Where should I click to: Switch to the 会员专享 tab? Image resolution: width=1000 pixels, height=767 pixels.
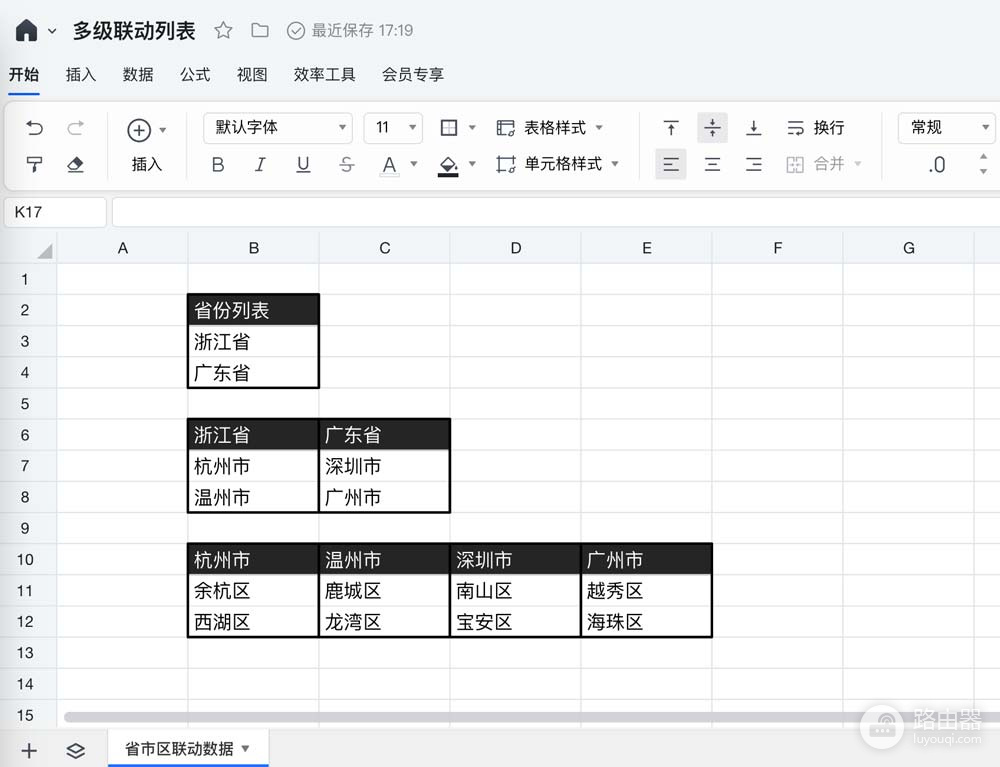pos(413,75)
